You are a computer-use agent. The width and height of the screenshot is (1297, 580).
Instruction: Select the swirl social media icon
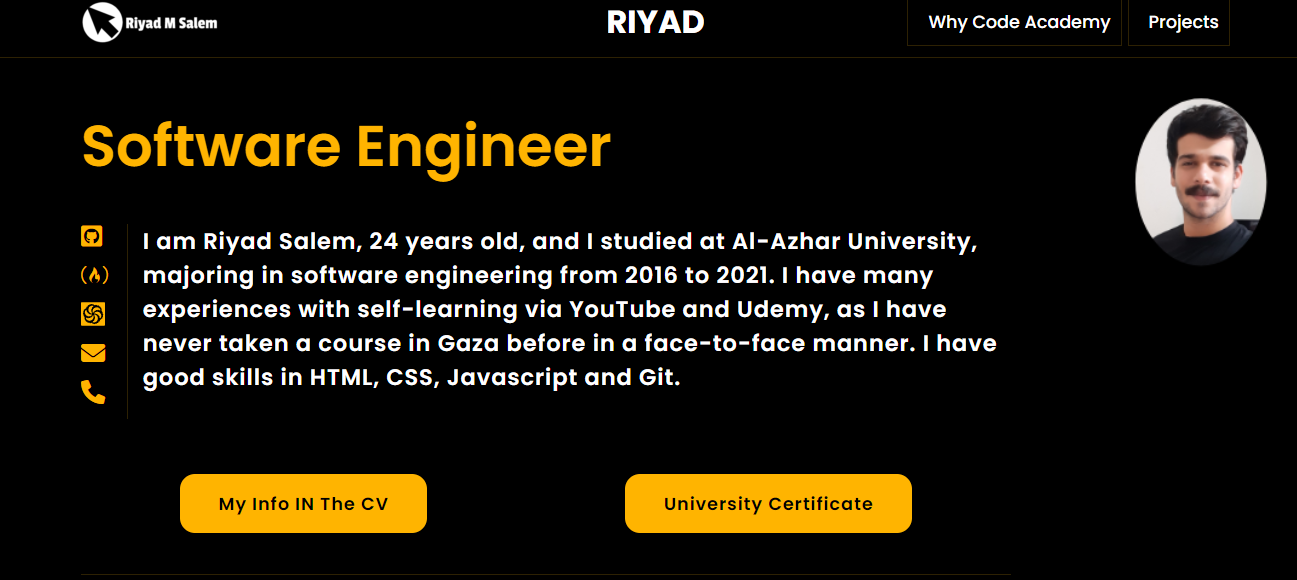coord(93,314)
